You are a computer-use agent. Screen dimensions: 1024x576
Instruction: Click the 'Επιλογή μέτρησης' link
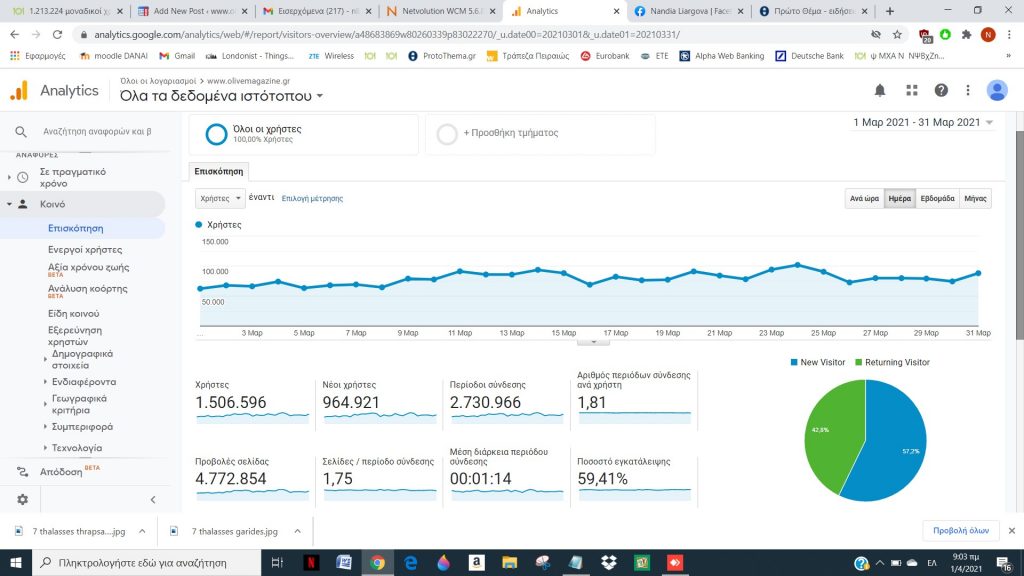click(x=312, y=199)
